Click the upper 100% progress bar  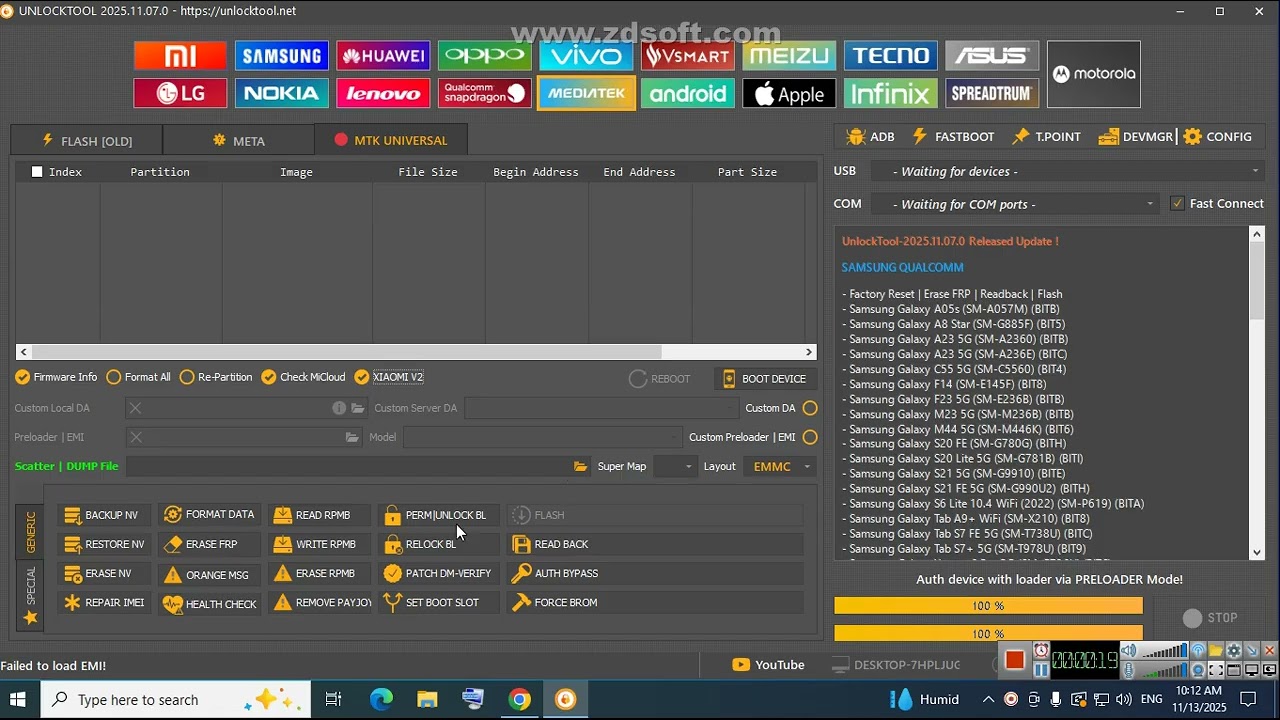[x=988, y=606]
